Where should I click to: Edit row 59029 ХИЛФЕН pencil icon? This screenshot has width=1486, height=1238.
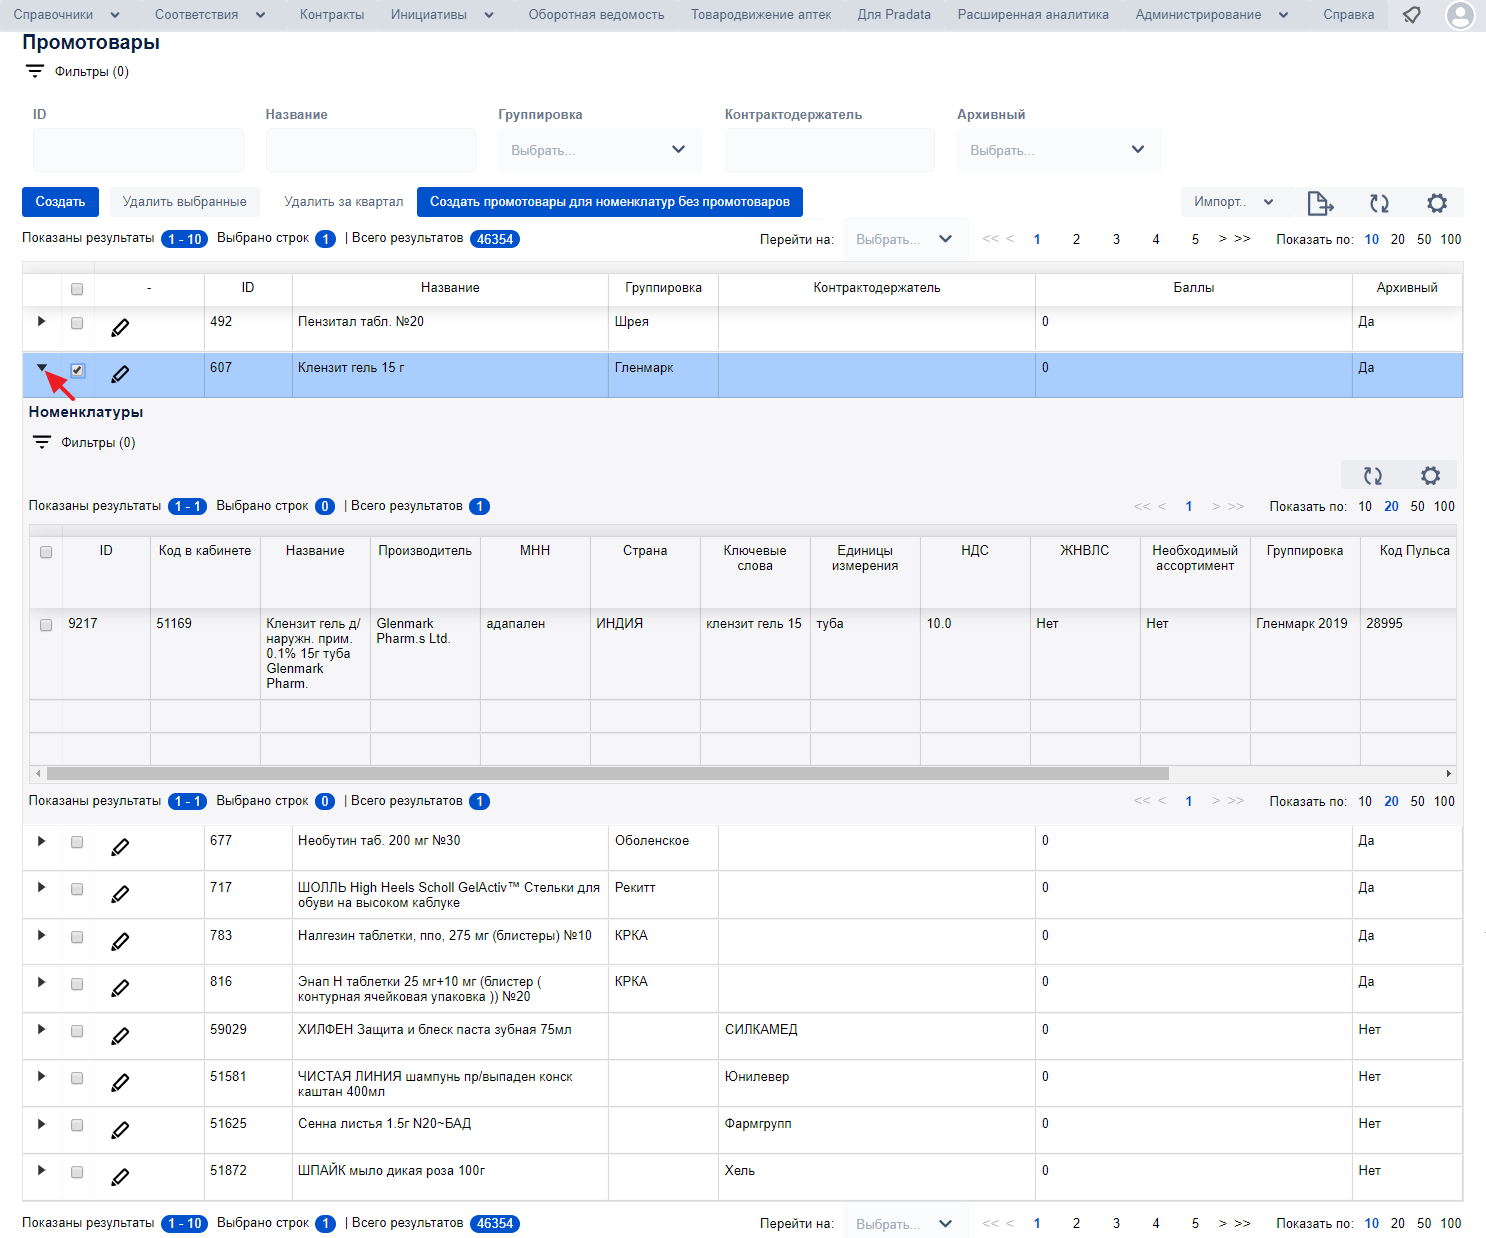tap(120, 1036)
